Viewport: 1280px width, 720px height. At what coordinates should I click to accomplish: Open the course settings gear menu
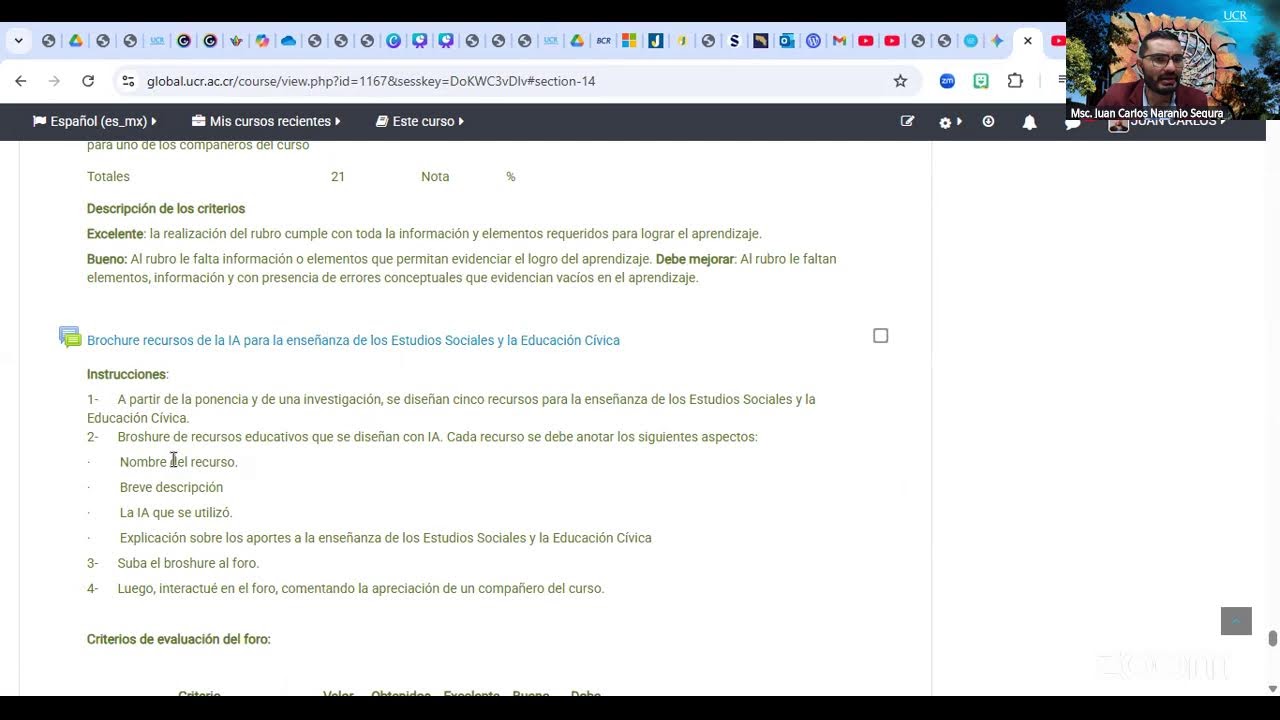tap(950, 122)
